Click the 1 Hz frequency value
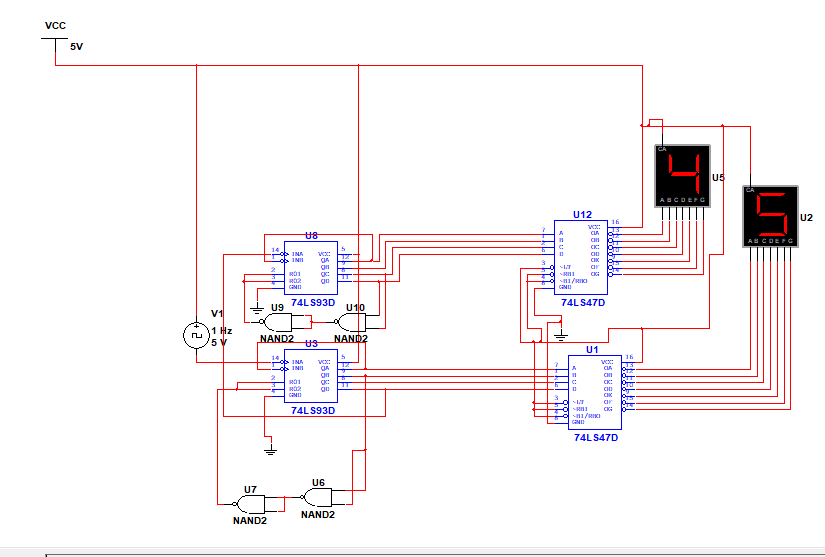 (x=222, y=330)
